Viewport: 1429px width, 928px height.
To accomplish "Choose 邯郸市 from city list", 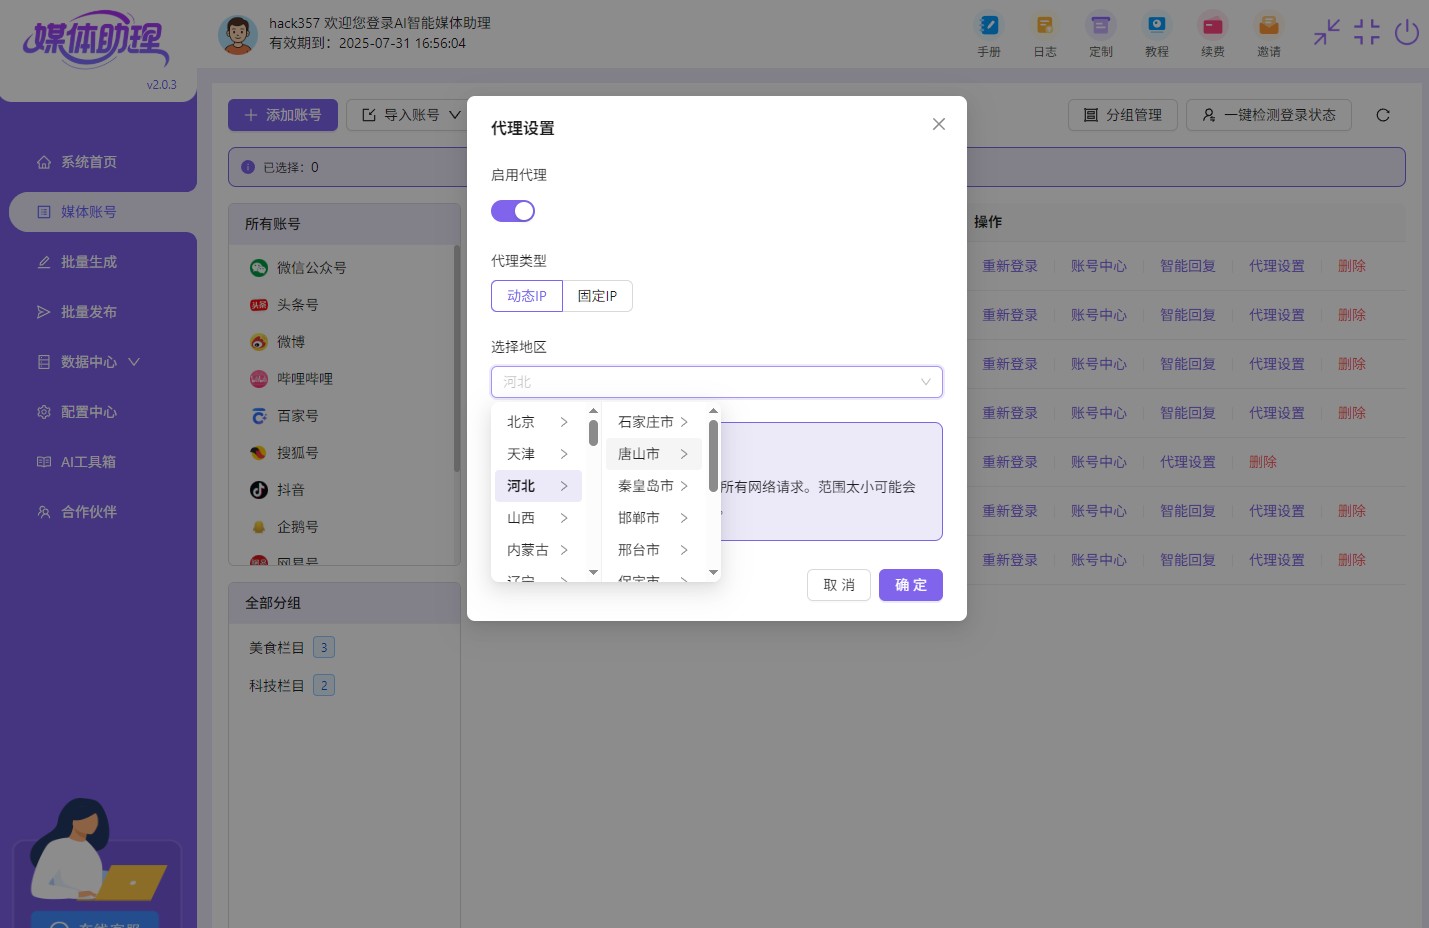I will [653, 518].
